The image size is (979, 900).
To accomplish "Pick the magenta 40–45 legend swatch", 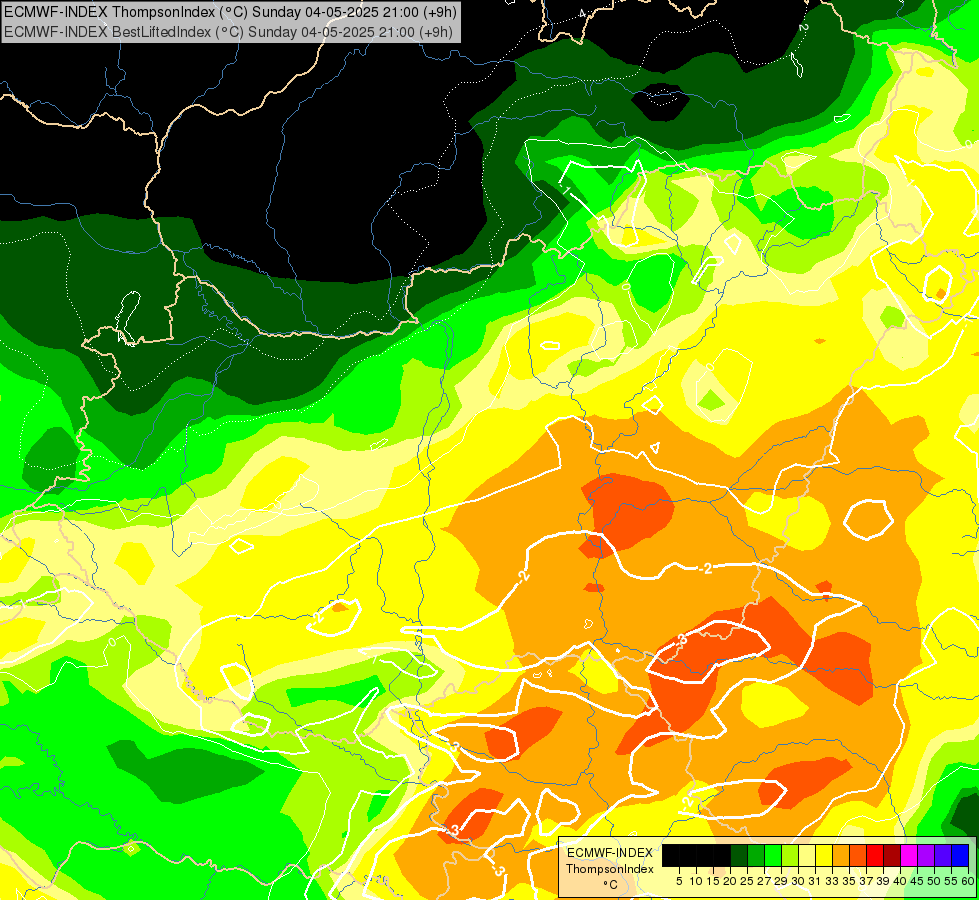I will pos(909,855).
